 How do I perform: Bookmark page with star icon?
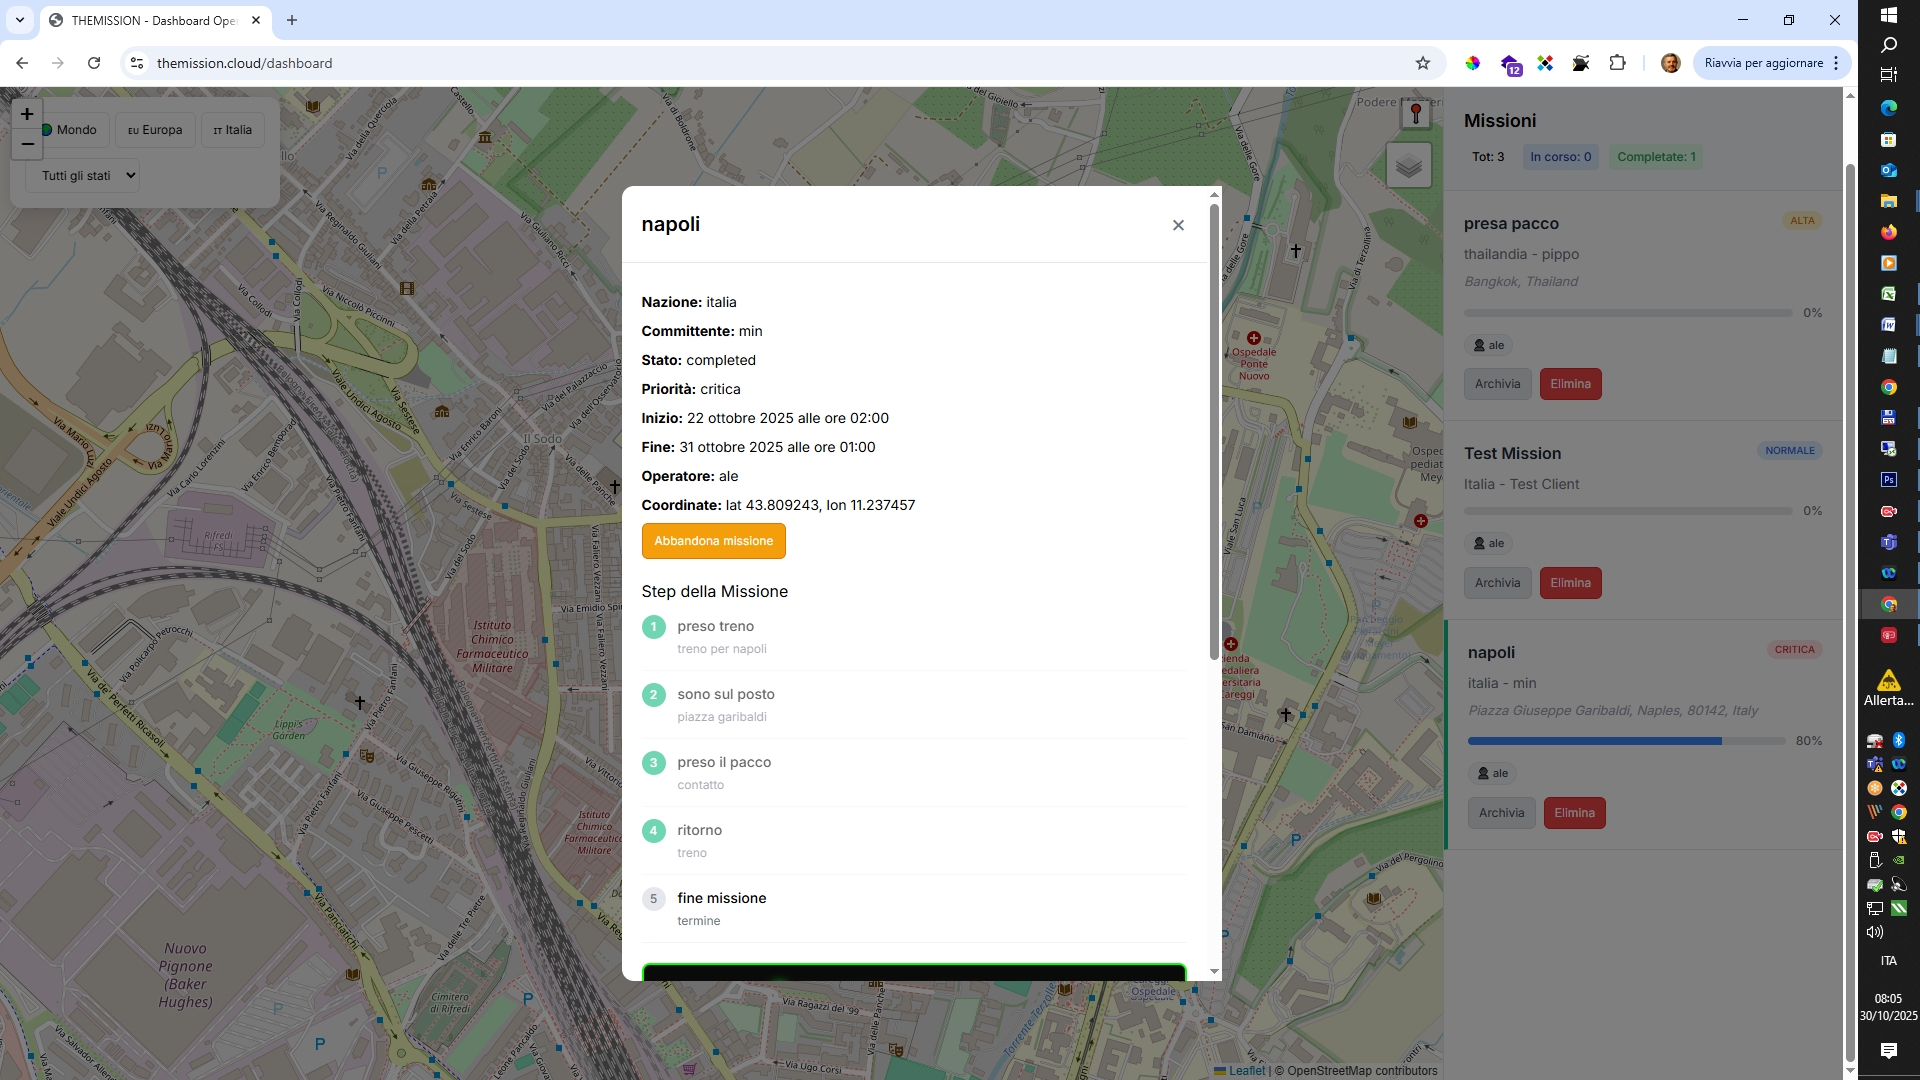pos(1423,63)
